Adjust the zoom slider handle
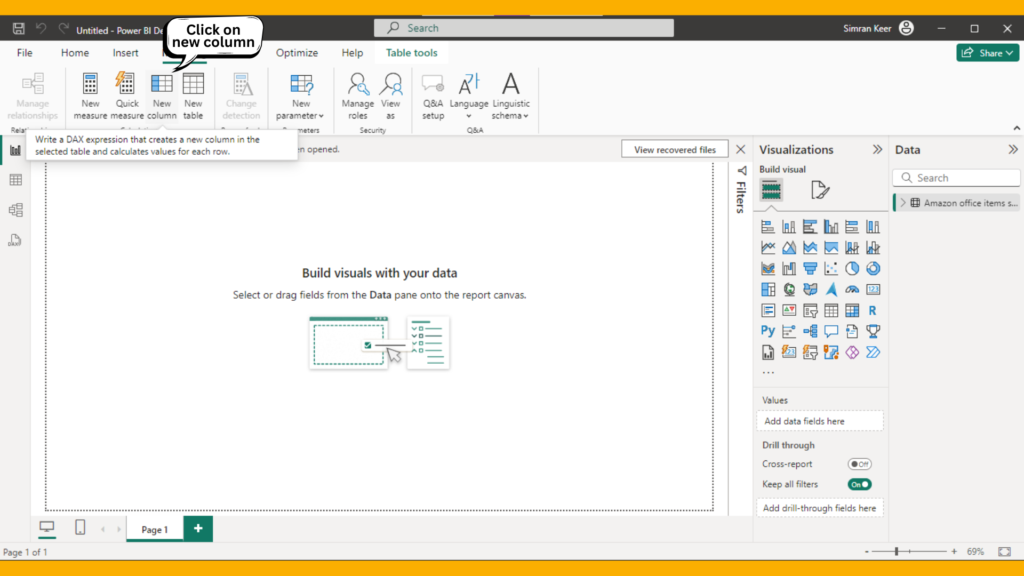The width and height of the screenshot is (1024, 576). pyautogui.click(x=897, y=552)
